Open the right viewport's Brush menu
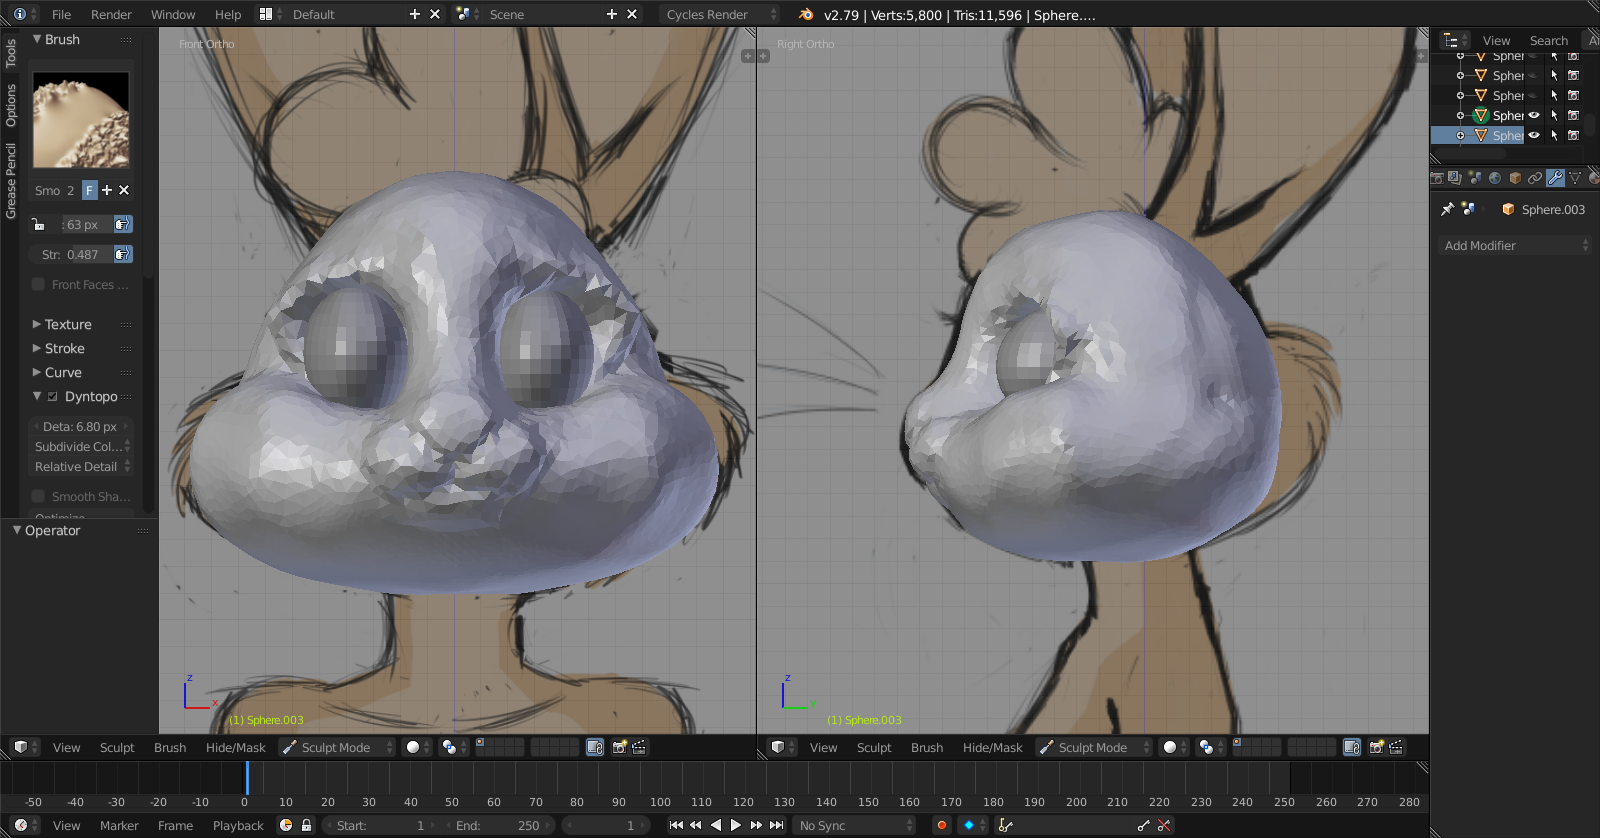 coord(927,747)
